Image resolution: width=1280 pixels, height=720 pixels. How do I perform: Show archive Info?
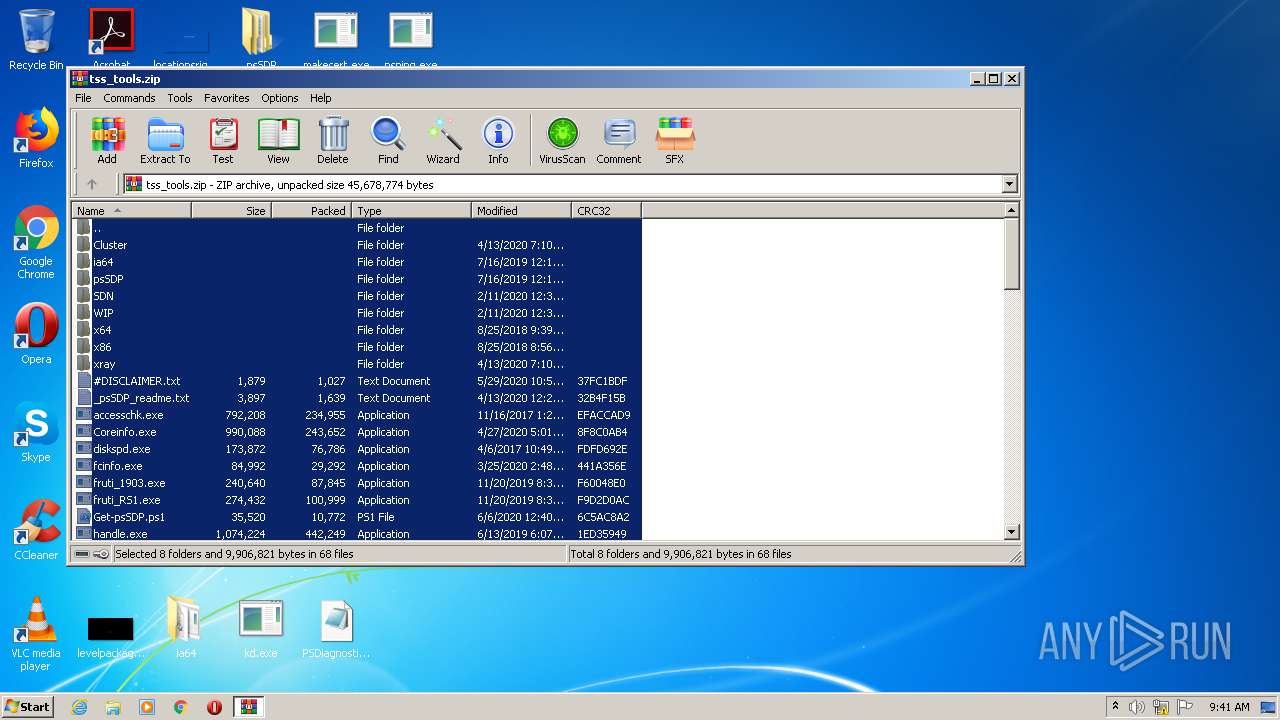point(498,141)
